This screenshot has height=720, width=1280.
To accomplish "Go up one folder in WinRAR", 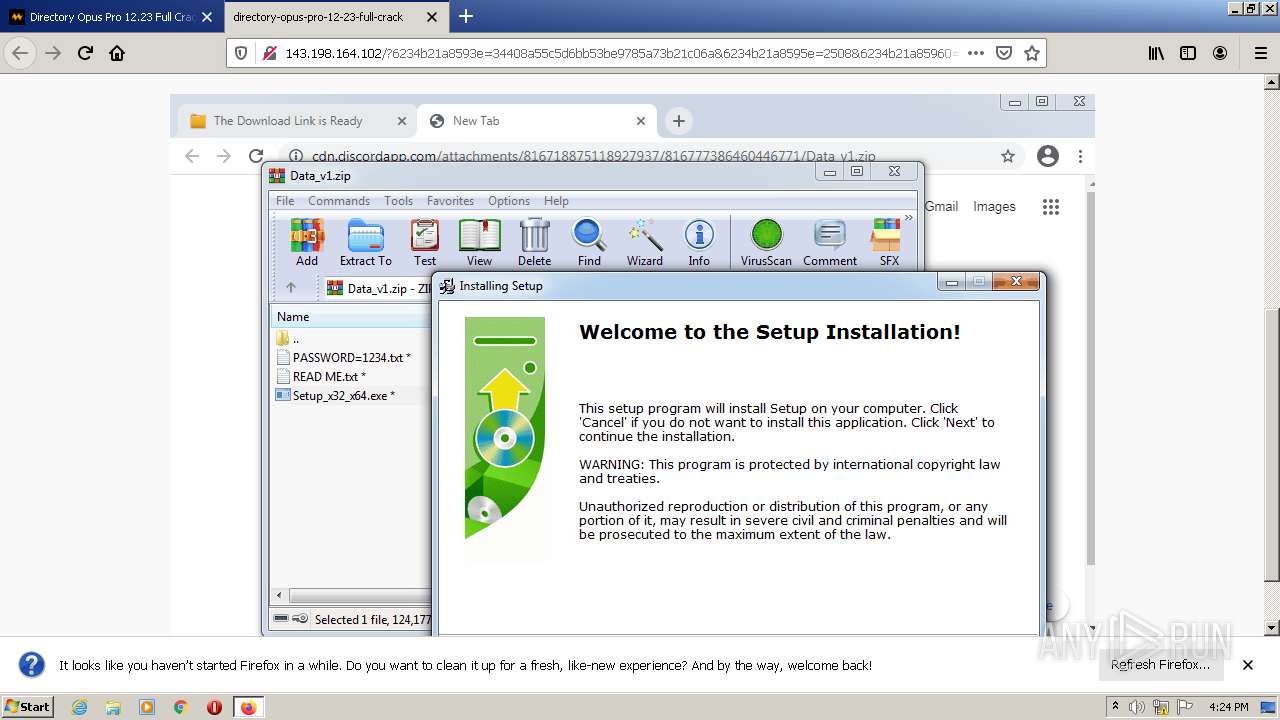I will click(291, 288).
